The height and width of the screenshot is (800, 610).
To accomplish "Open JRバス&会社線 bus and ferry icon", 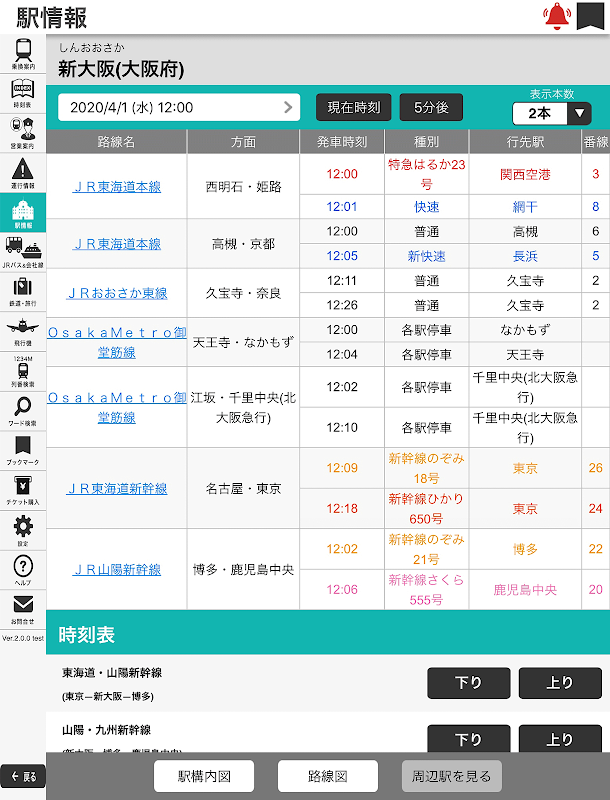I will click(x=23, y=253).
